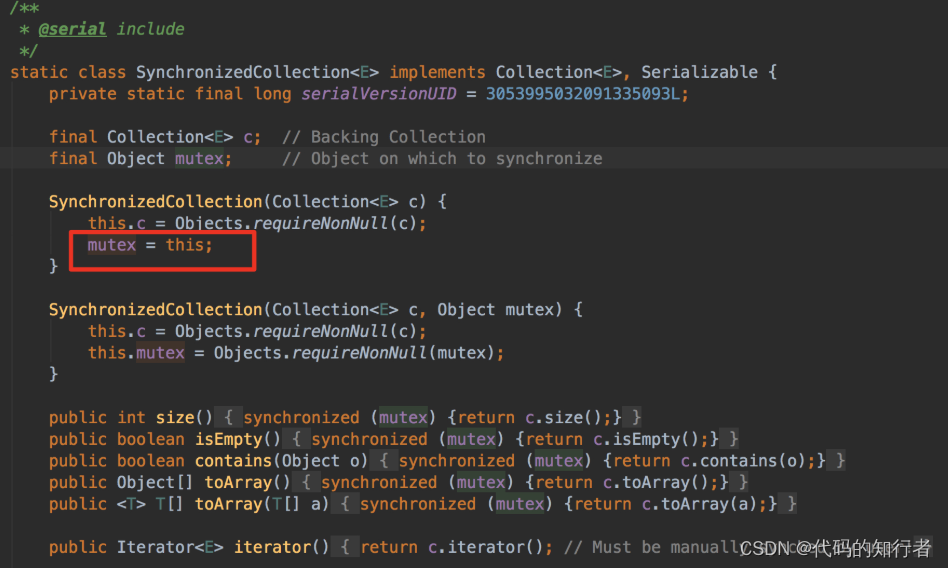Click the @serial Javadoc tag
This screenshot has width=948, height=568.
point(72,29)
